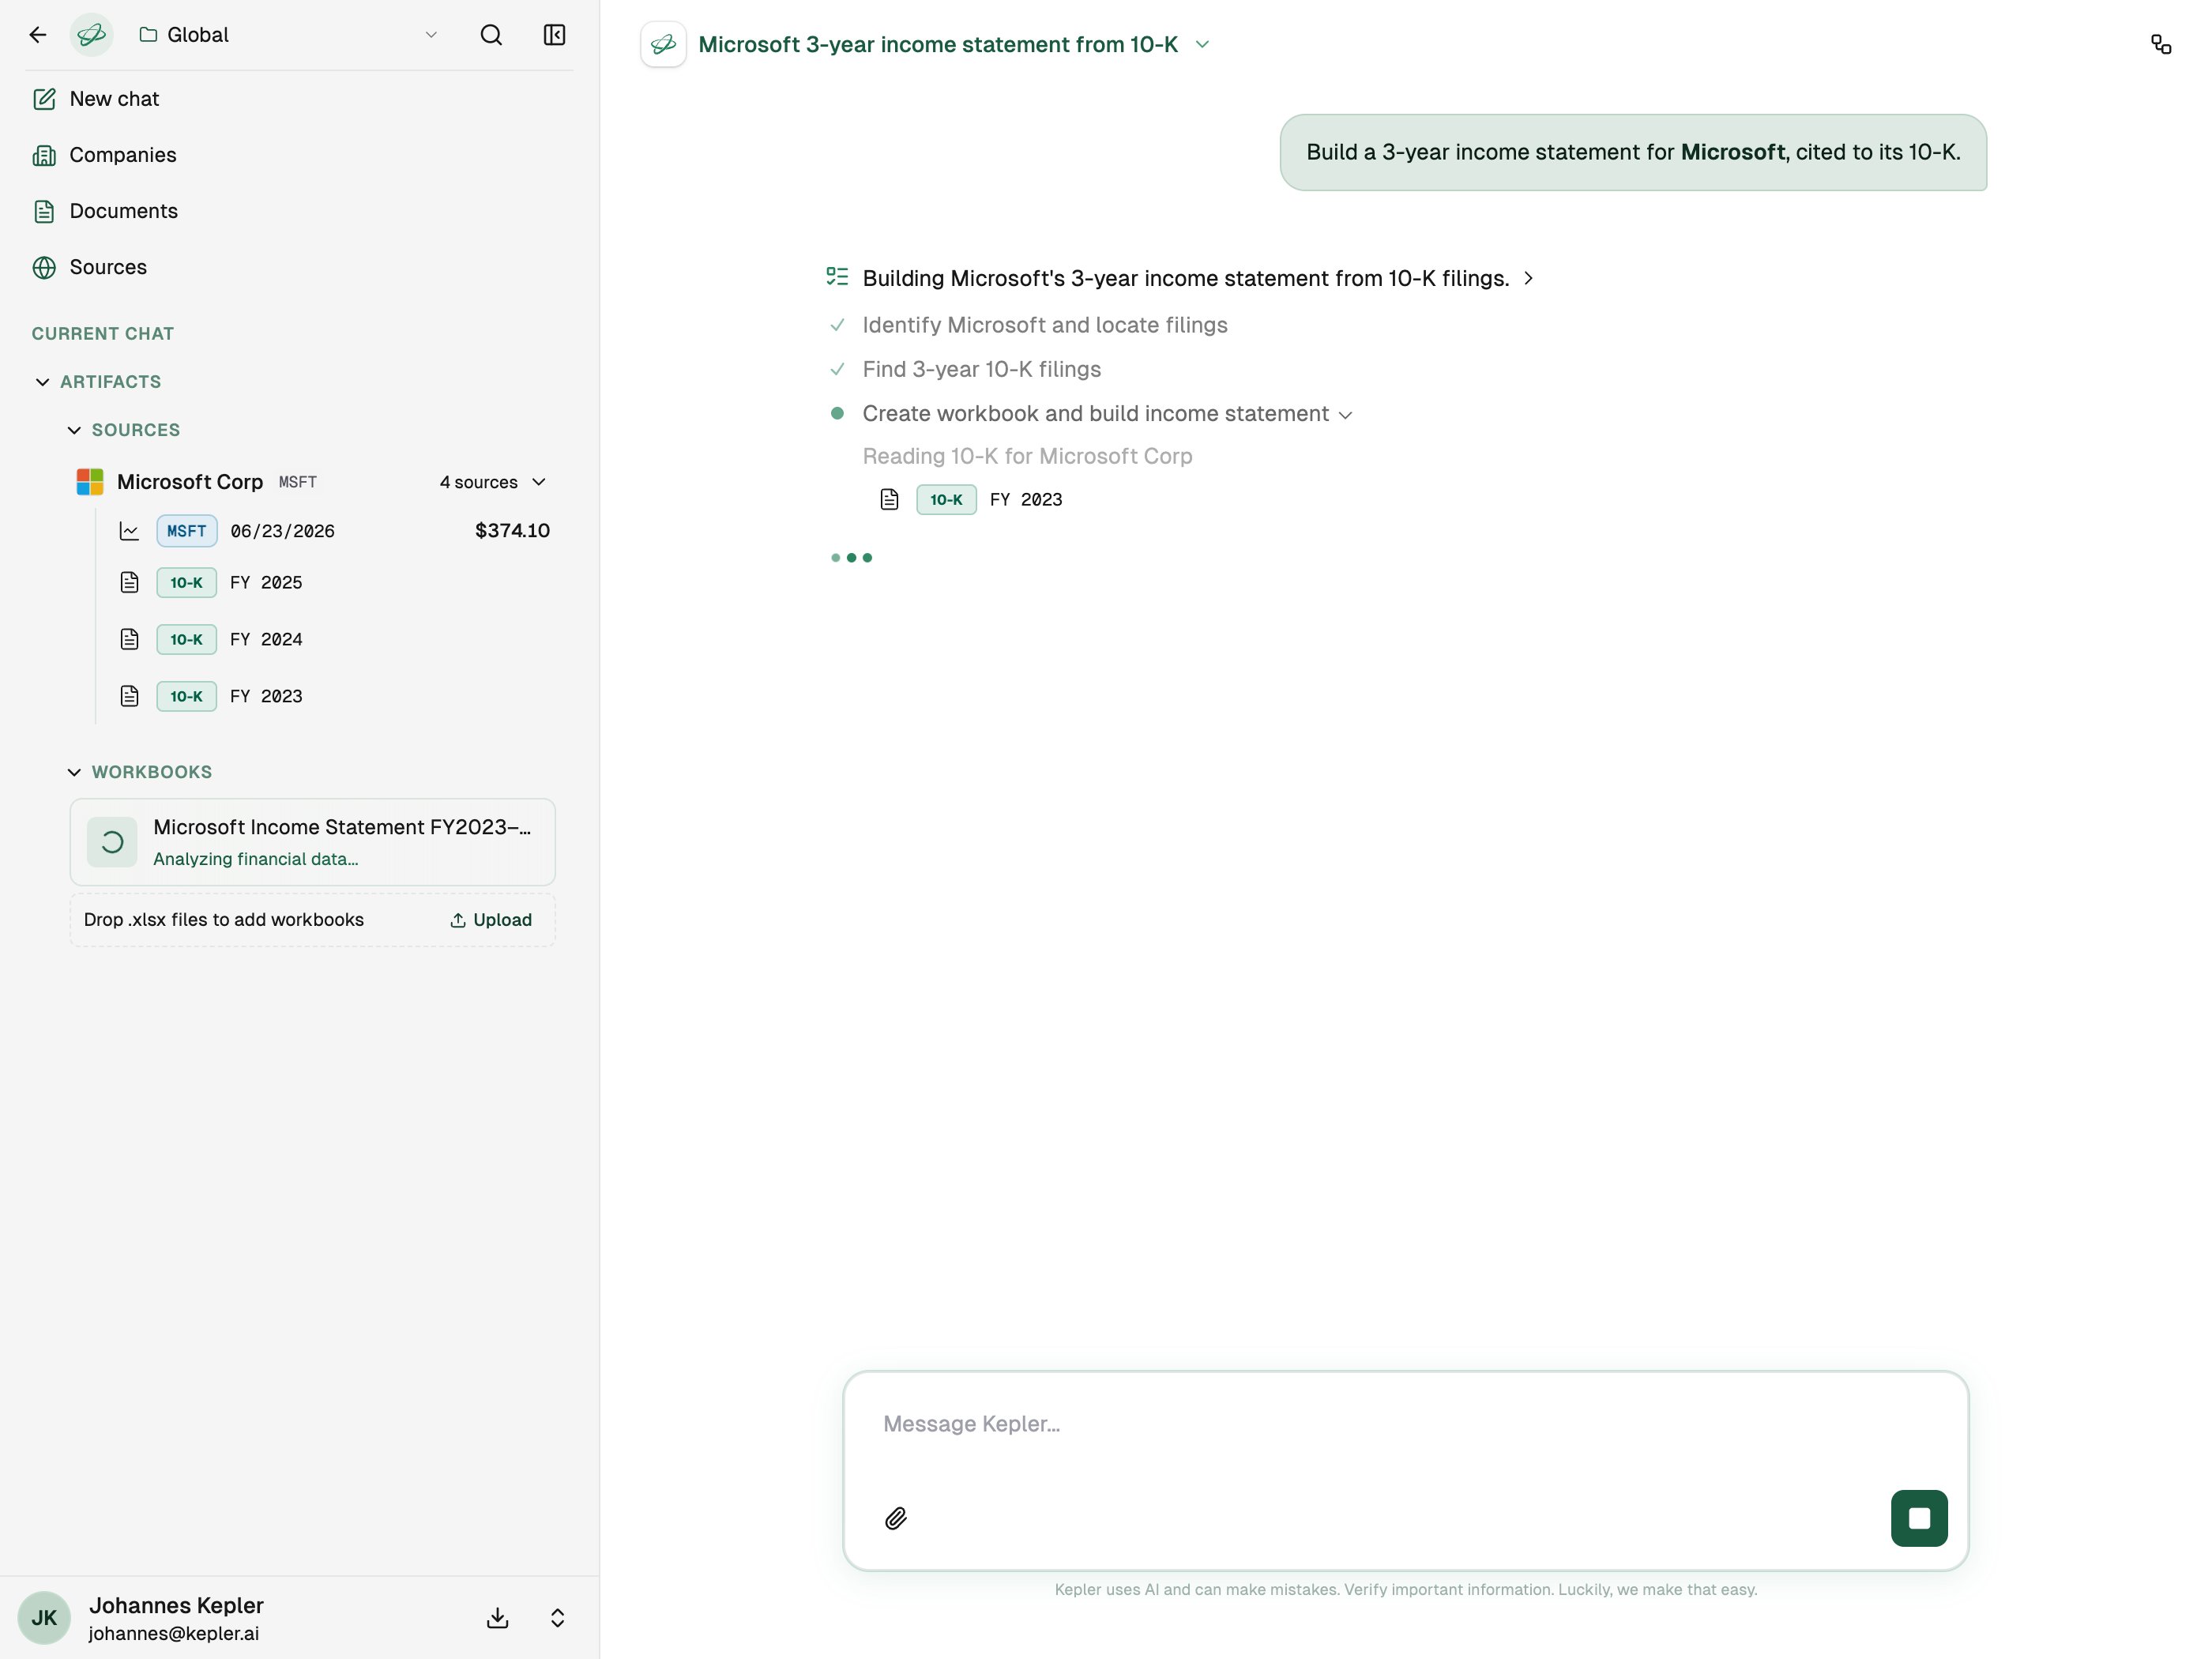Click the stock chart icon beside MSFT
Image resolution: width=2212 pixels, height=1659 pixels.
click(129, 531)
